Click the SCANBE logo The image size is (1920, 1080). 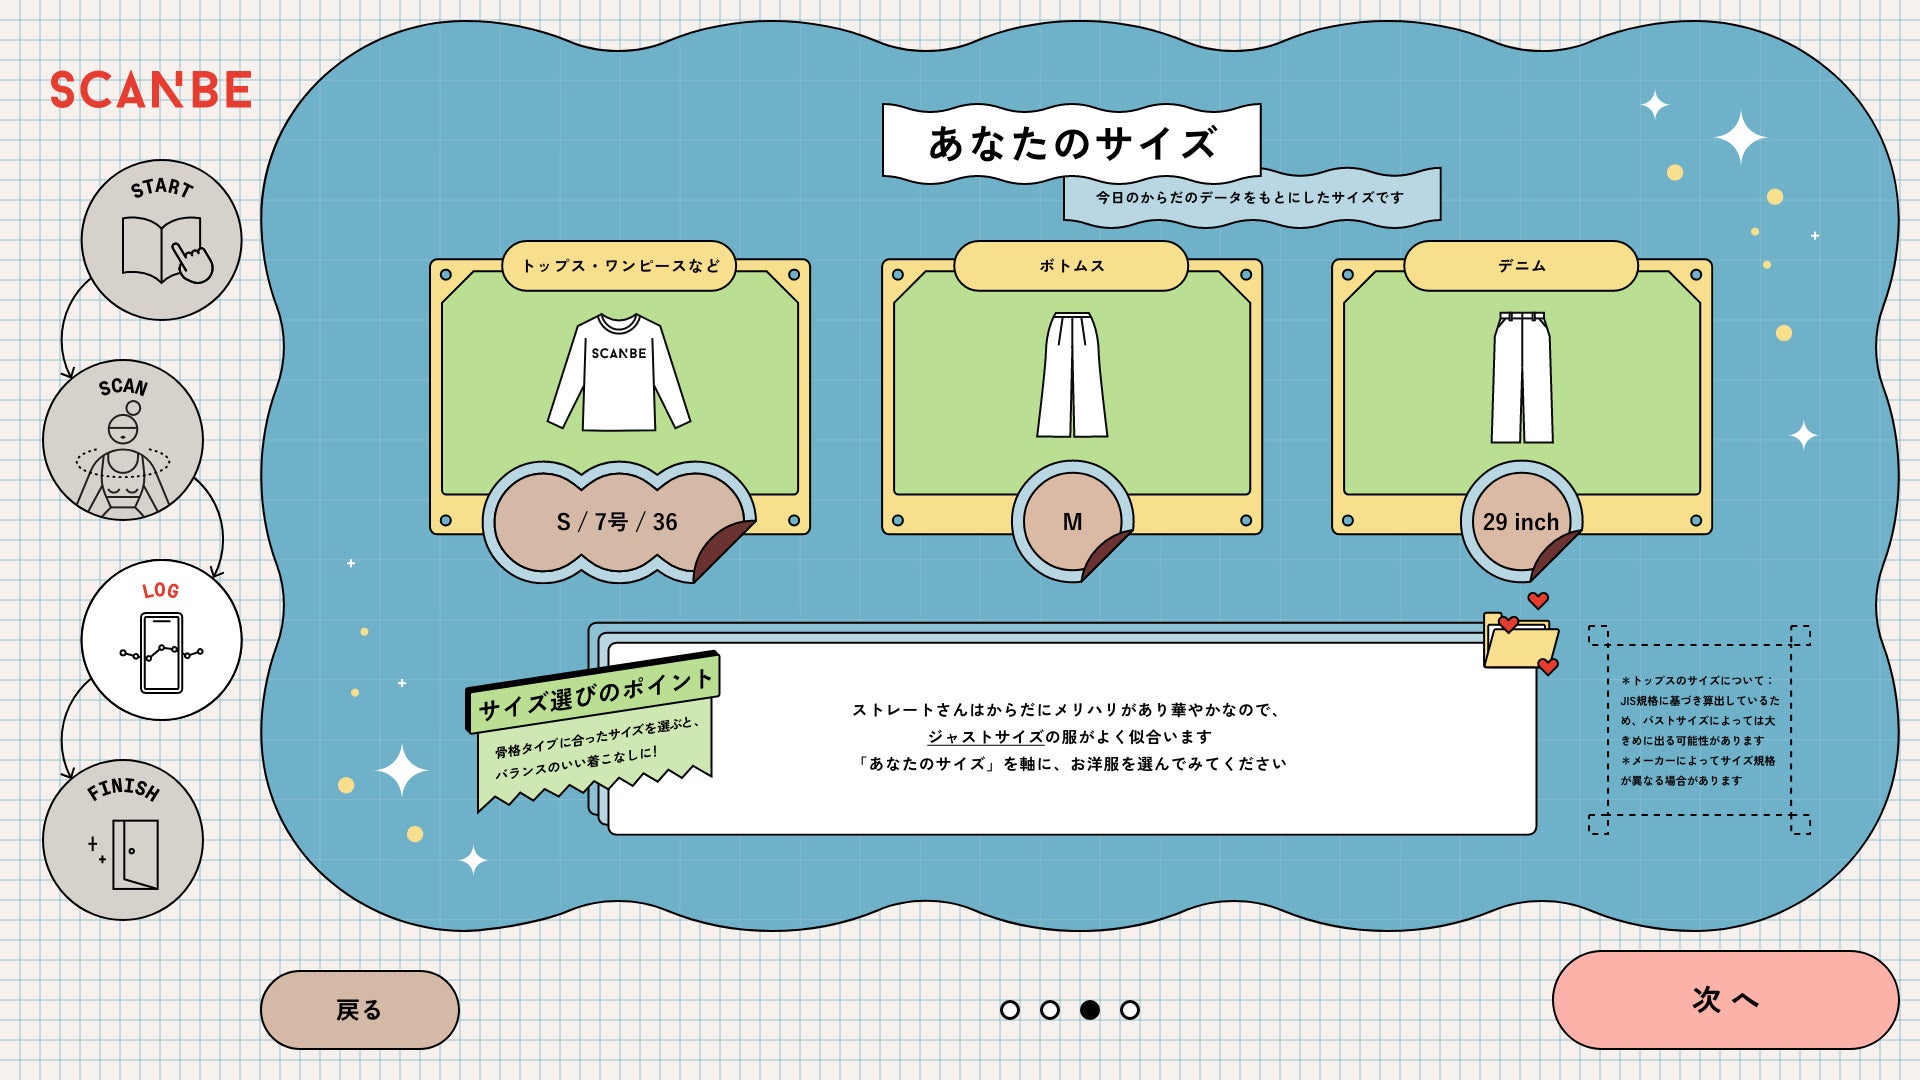pos(151,90)
